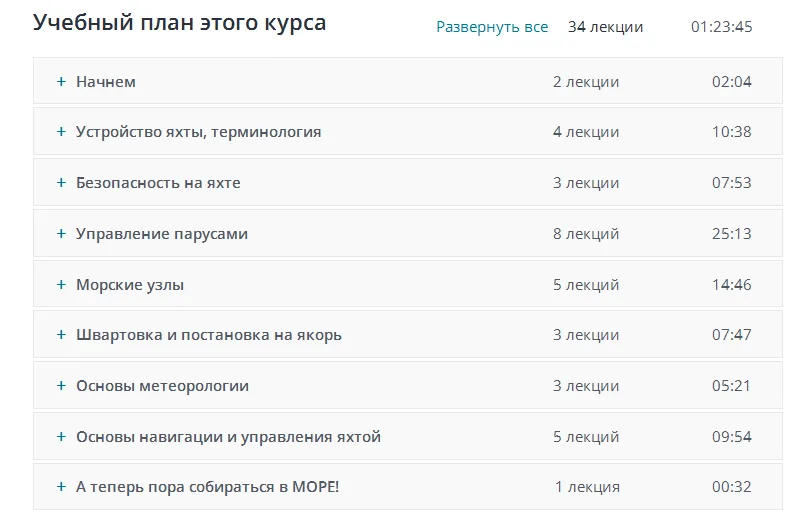This screenshot has width=806, height=522.
Task: Click the plus icon beside Морские узлы
Action: click(61, 285)
